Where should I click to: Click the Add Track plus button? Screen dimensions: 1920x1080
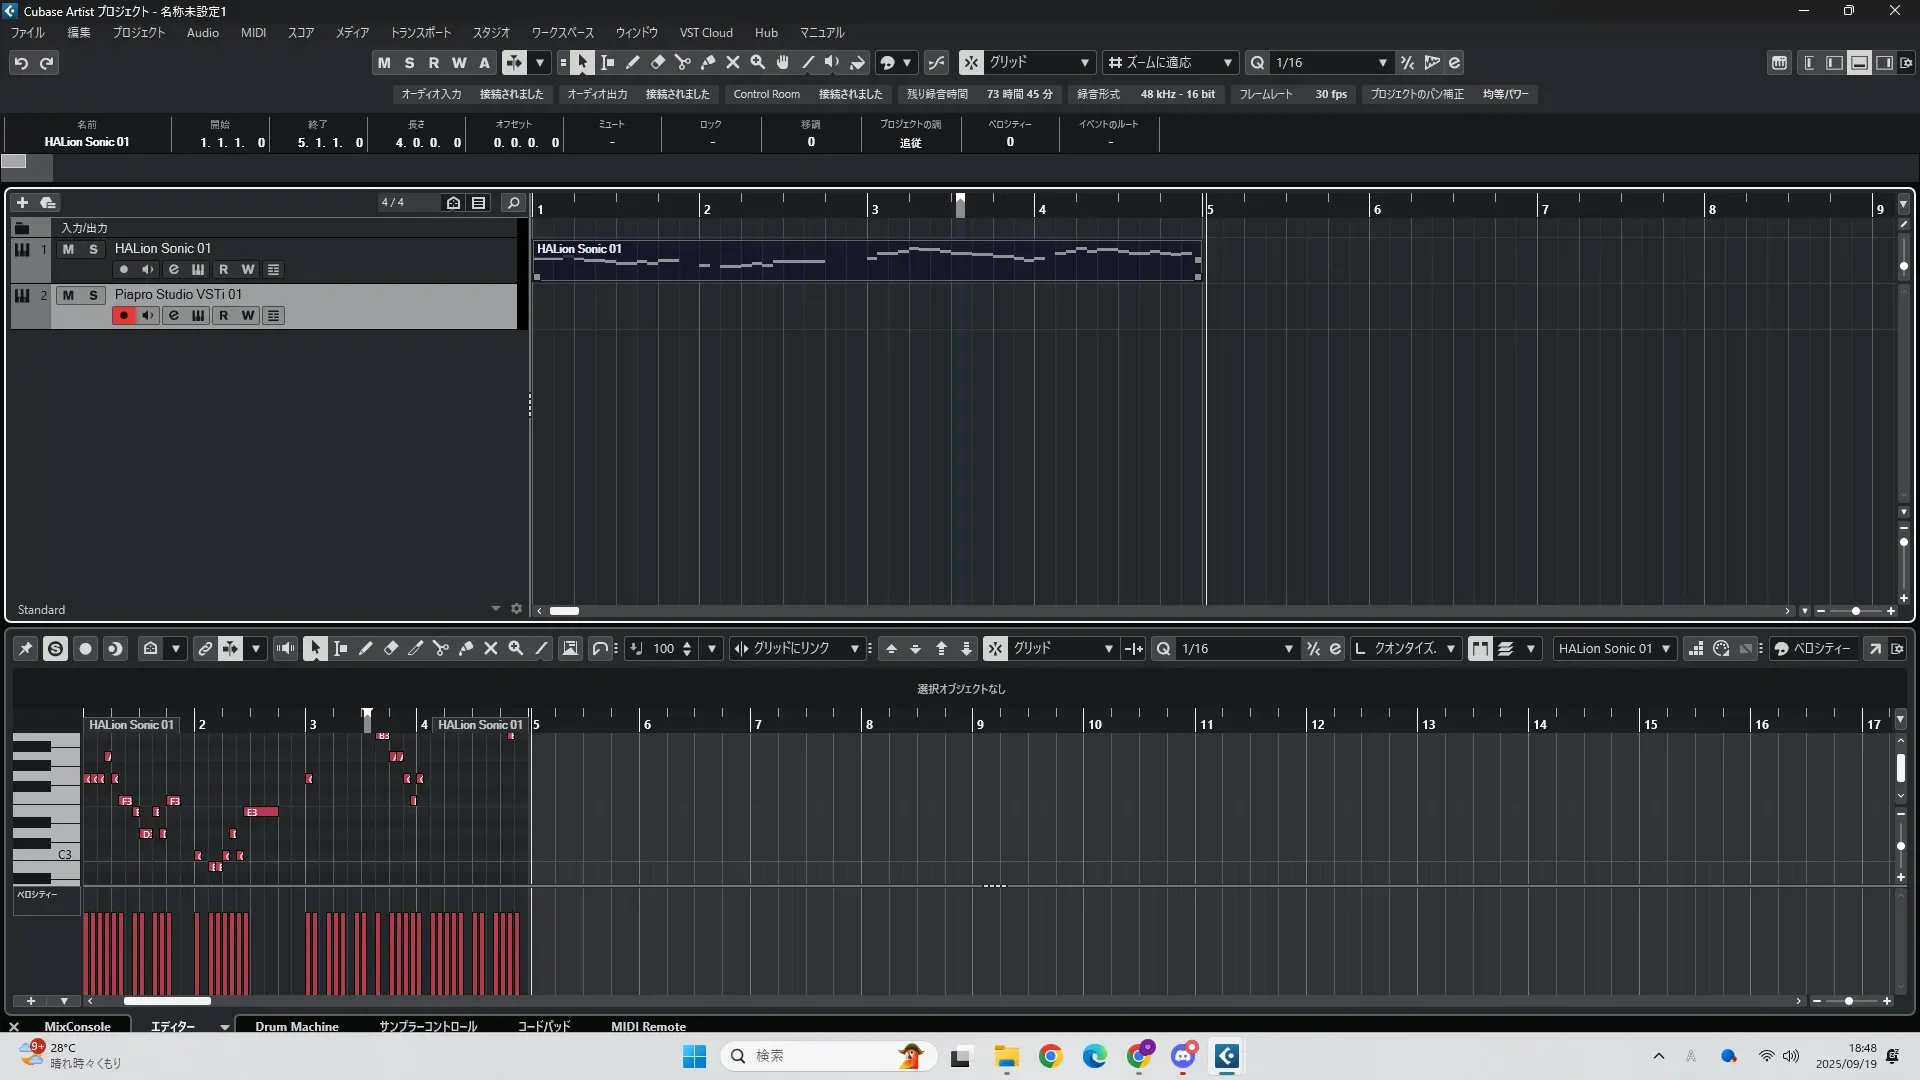tap(22, 202)
